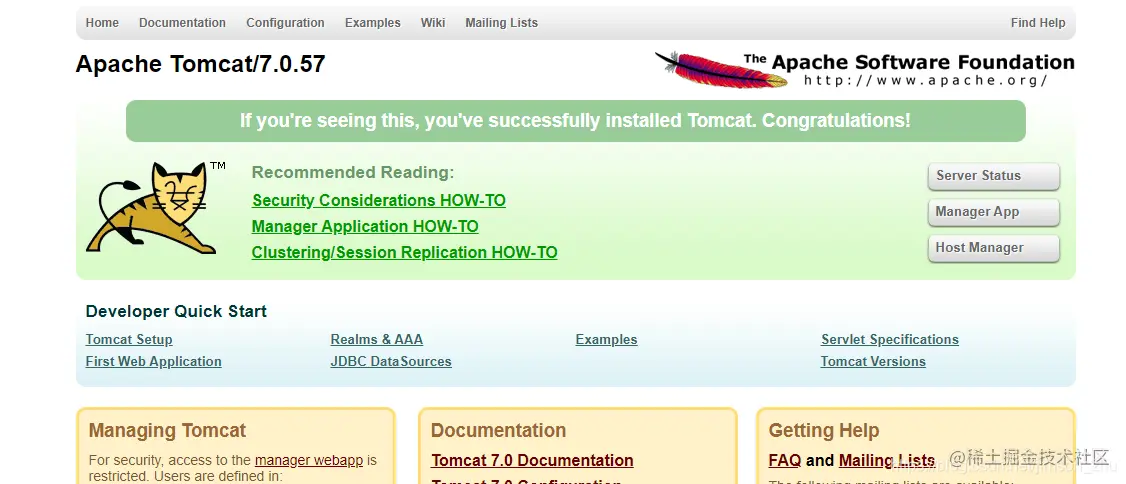Click the Server Status button
Image resolution: width=1126 pixels, height=484 pixels.
coord(993,176)
